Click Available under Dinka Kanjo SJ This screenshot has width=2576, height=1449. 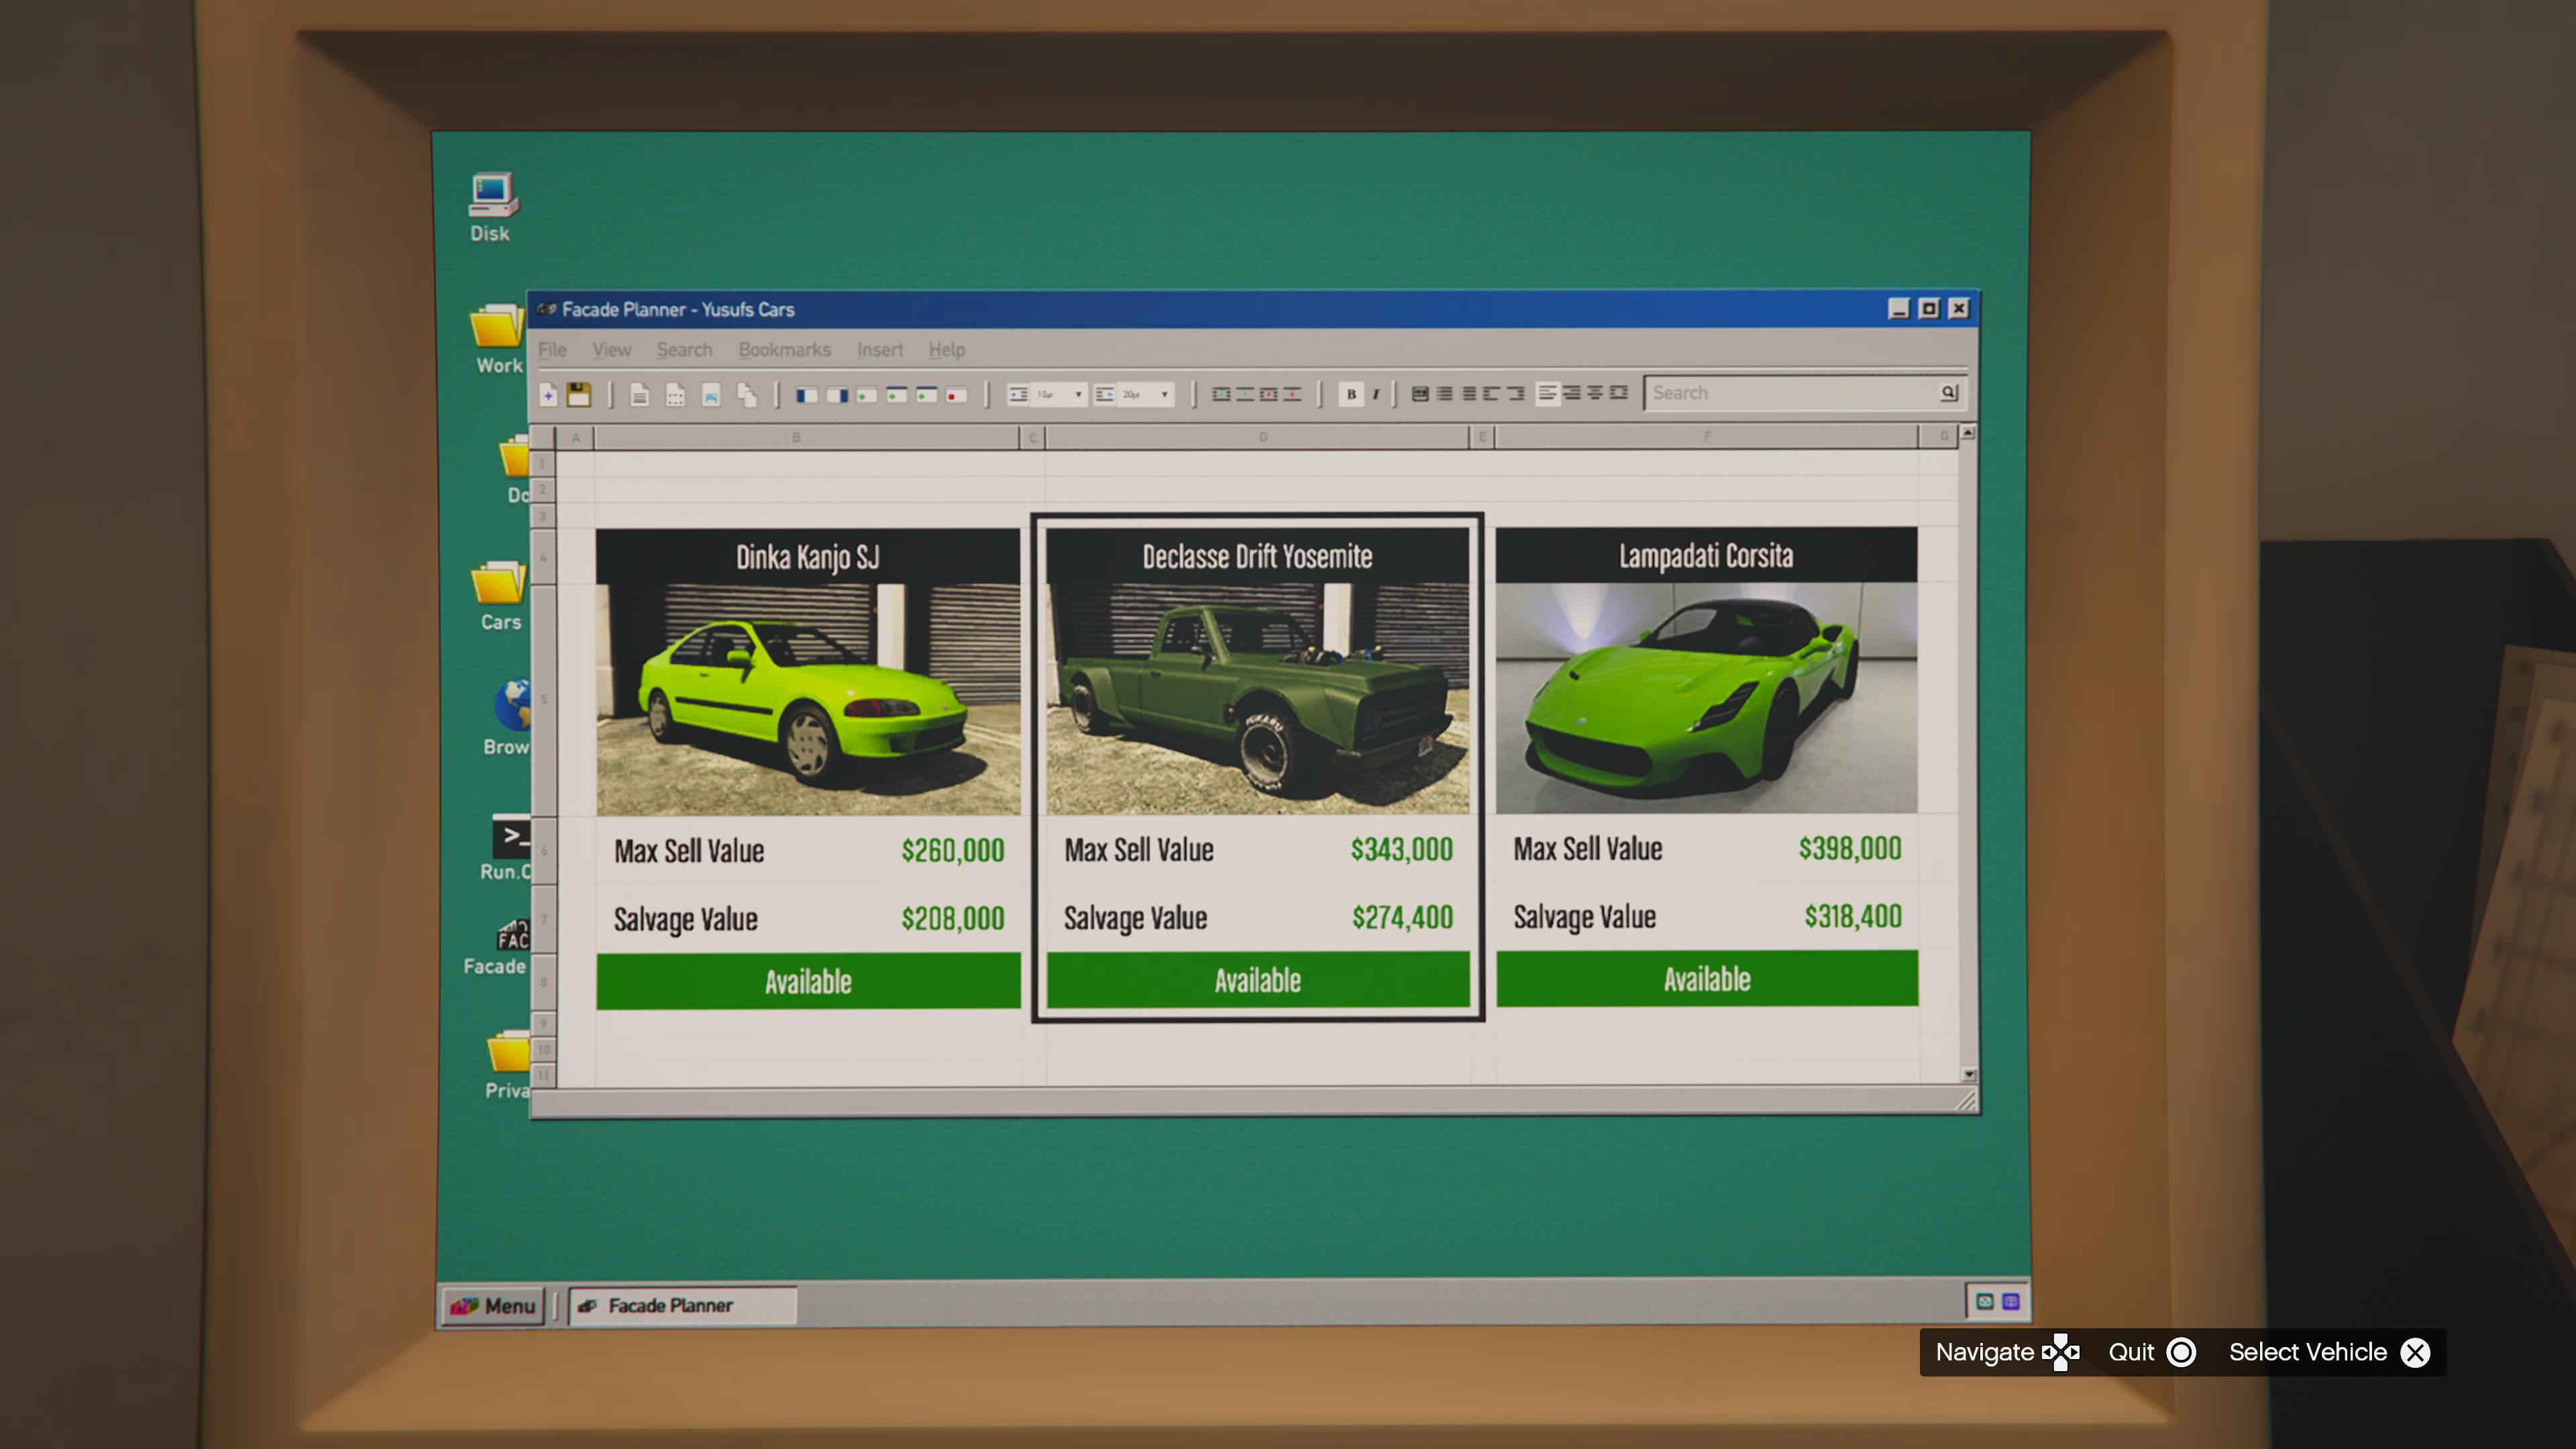tap(808, 981)
